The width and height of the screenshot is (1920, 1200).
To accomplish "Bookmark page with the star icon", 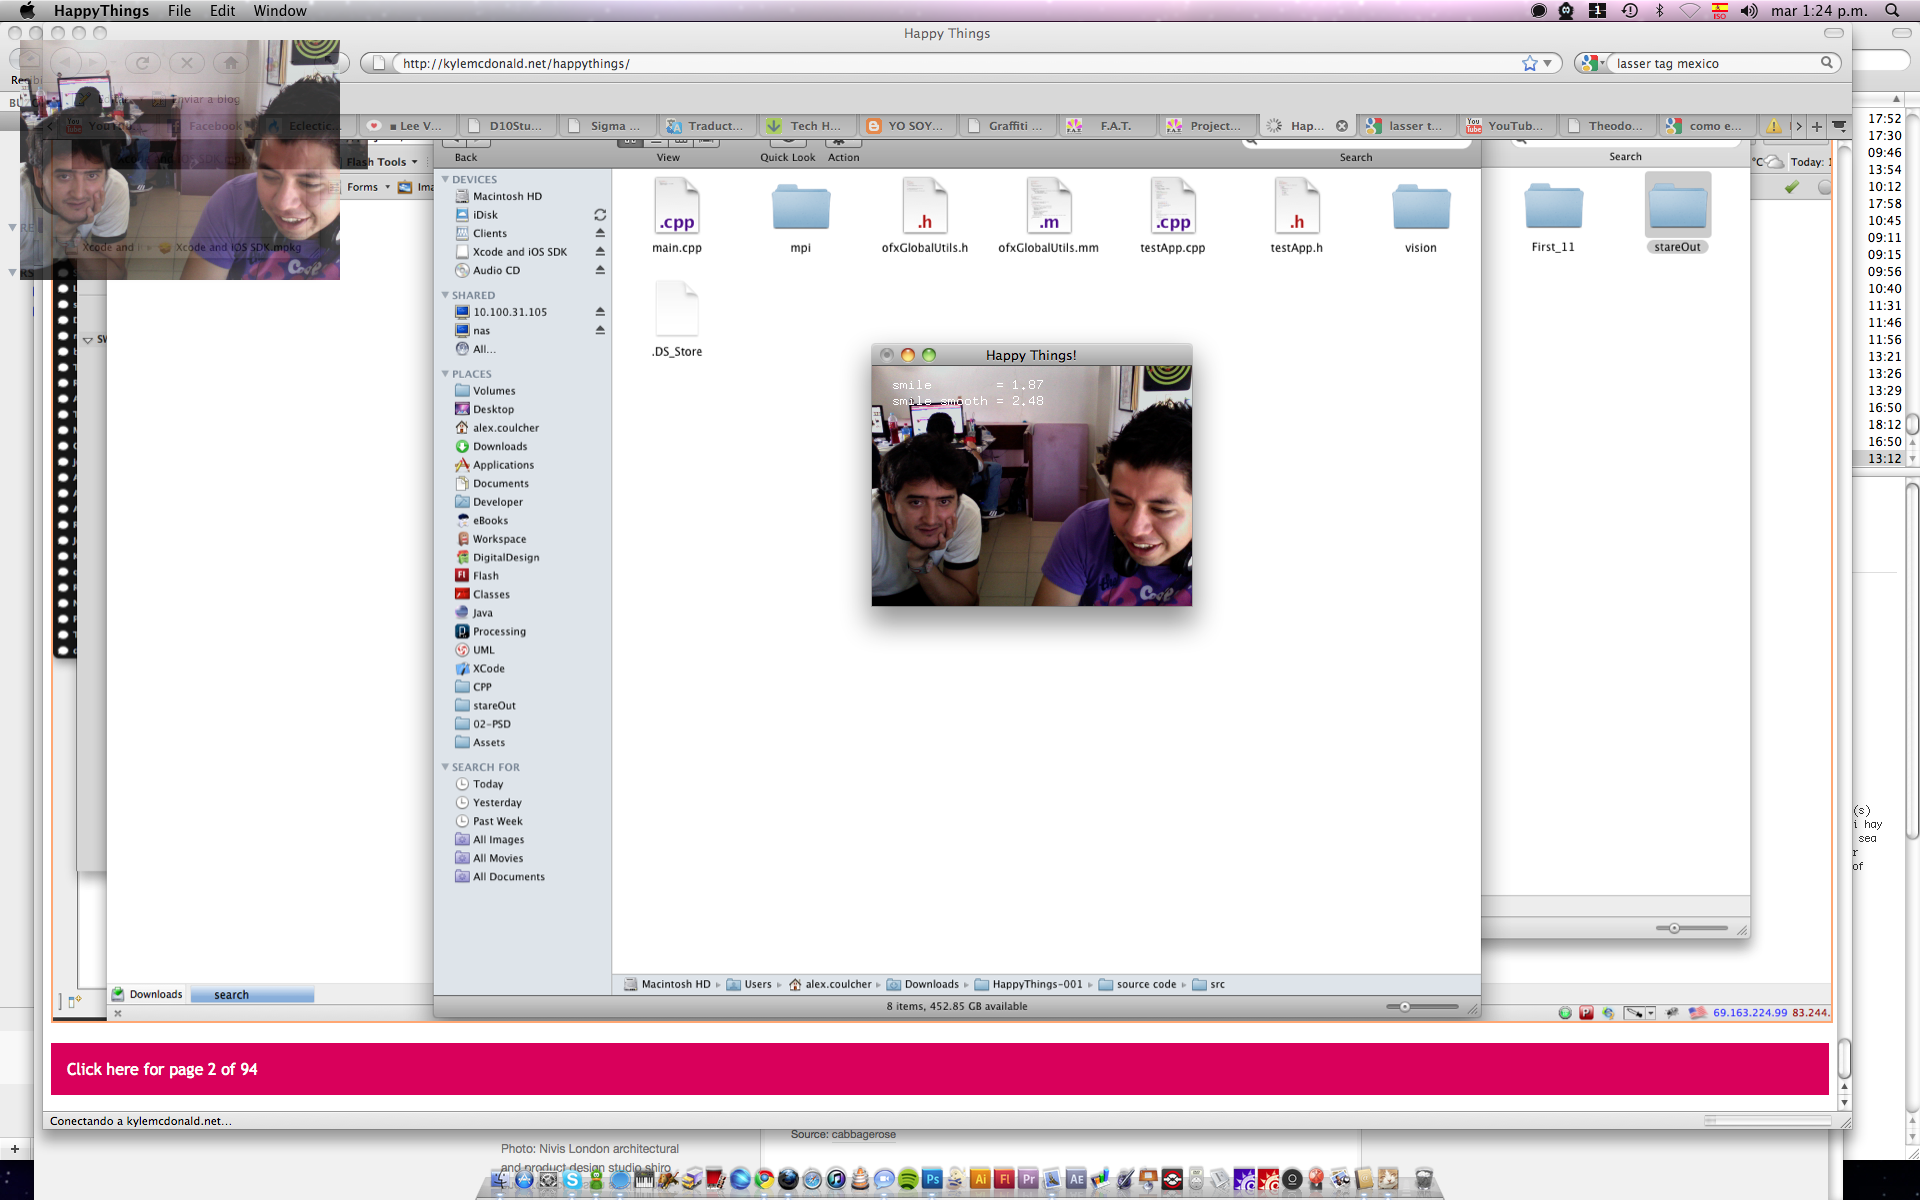I will point(1529,63).
